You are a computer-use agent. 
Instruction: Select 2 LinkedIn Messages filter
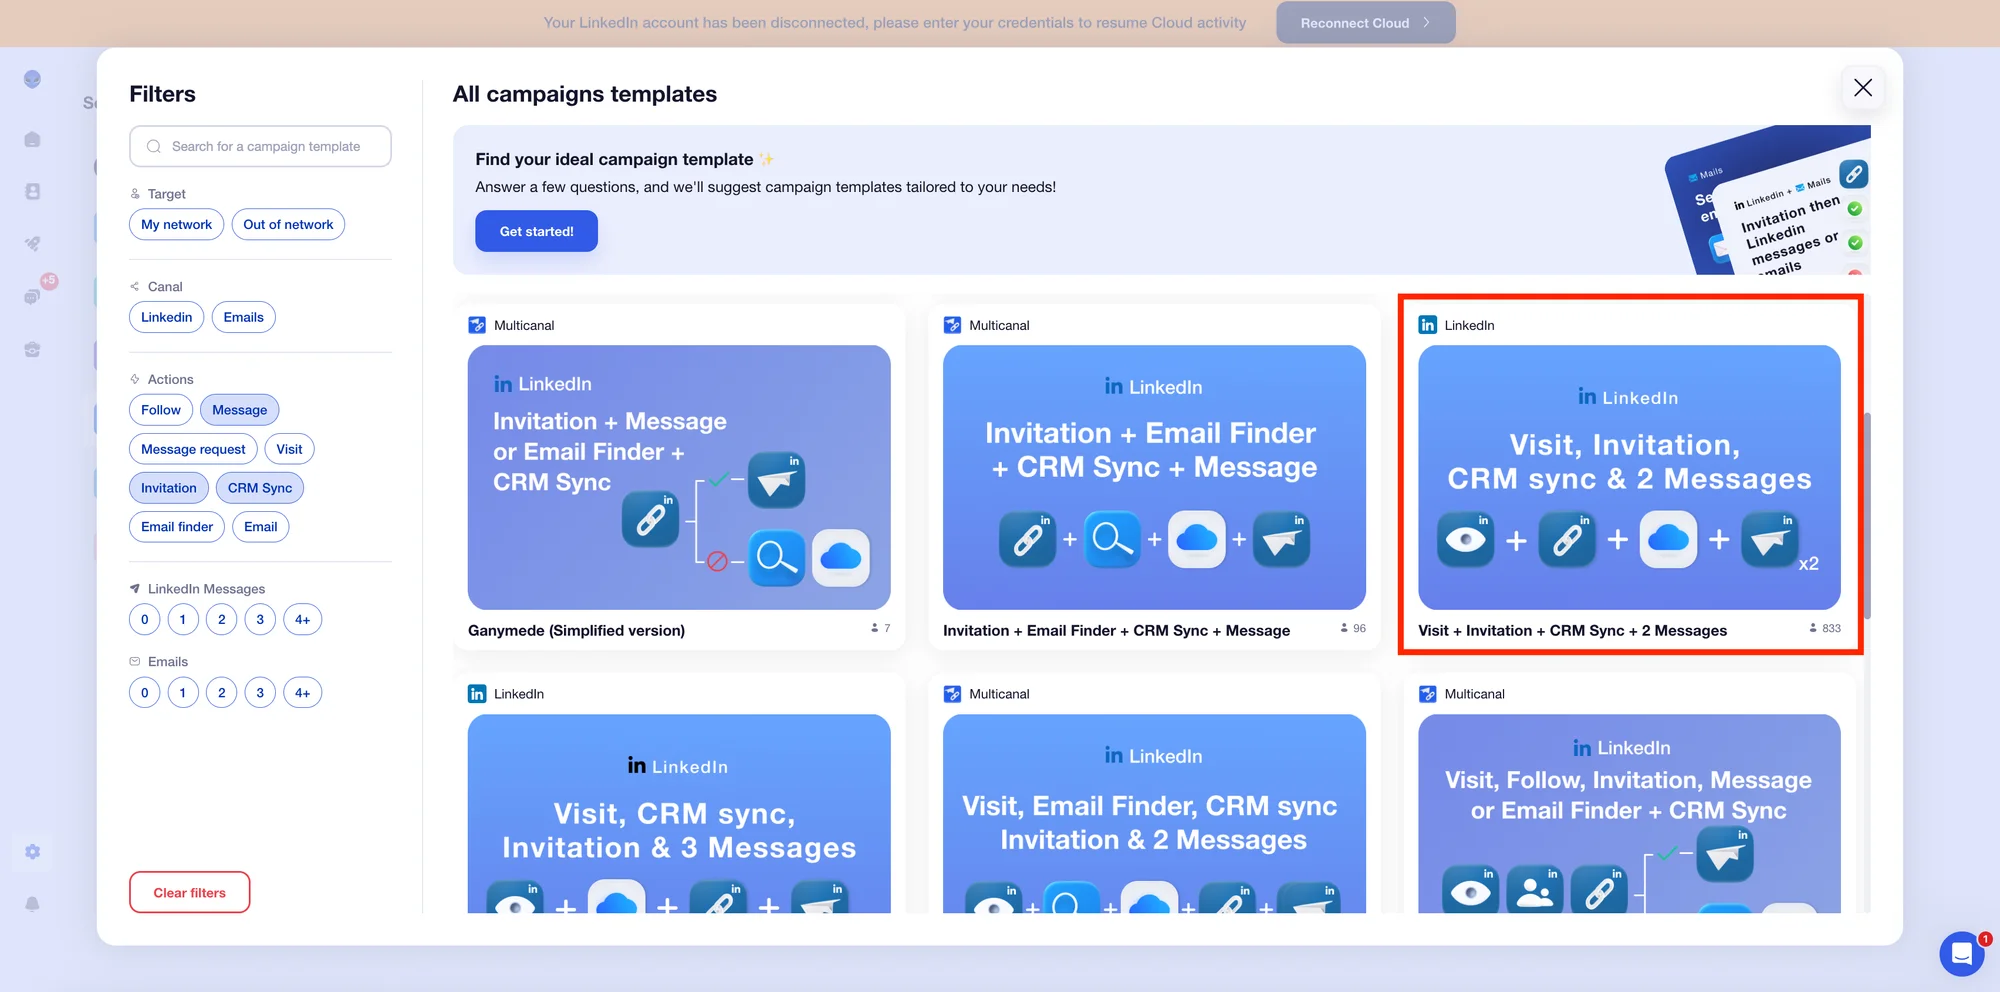(x=222, y=620)
